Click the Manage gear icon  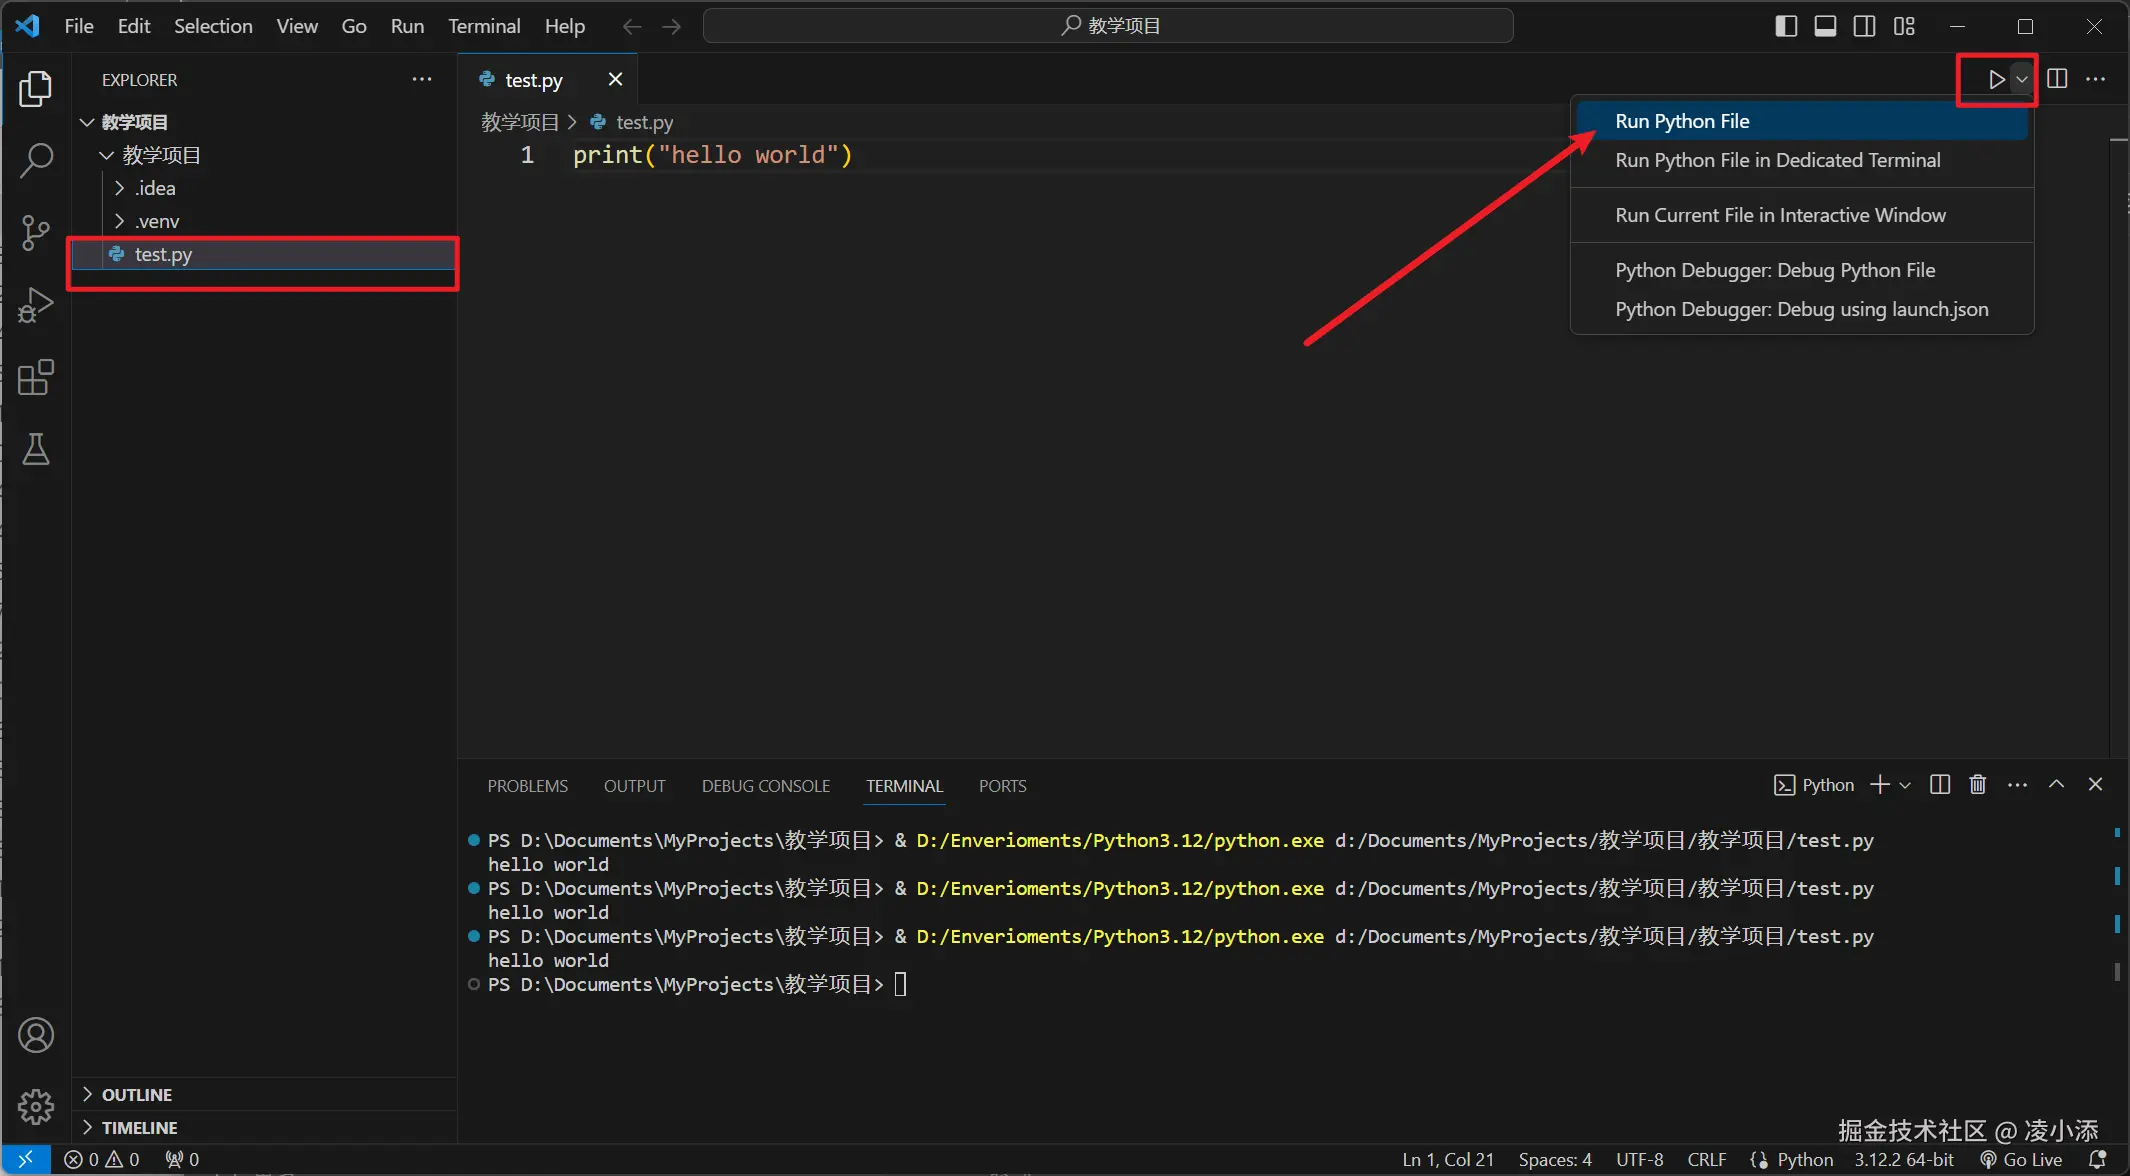click(35, 1106)
